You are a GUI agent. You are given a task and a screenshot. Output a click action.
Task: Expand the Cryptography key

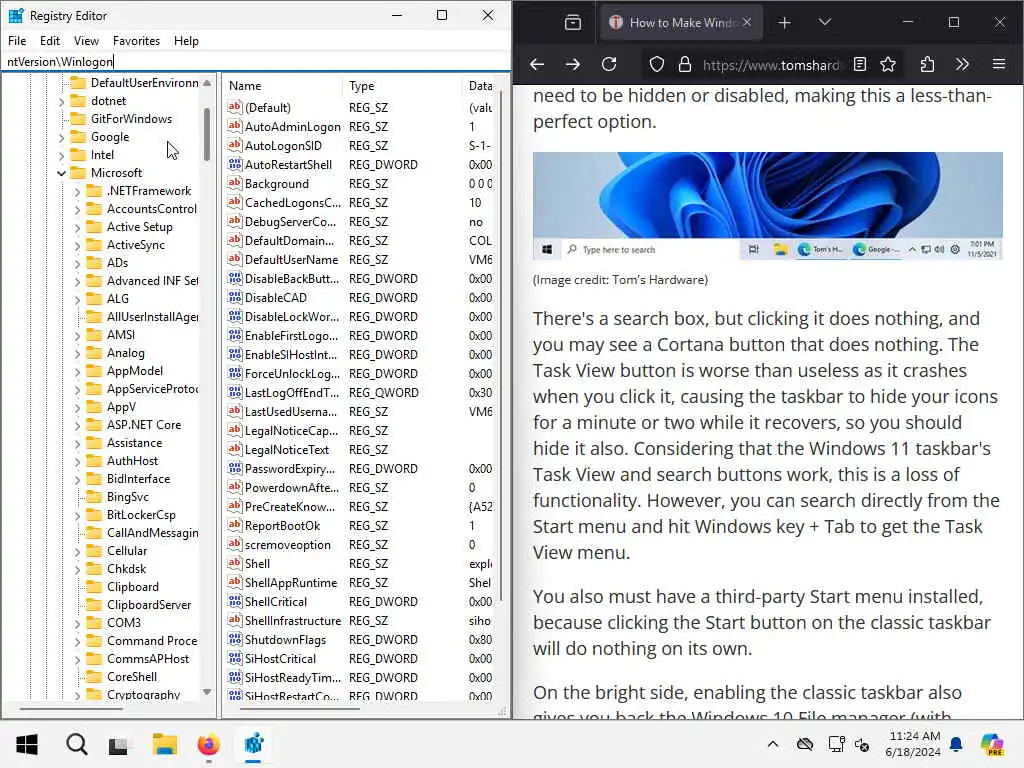point(77,696)
